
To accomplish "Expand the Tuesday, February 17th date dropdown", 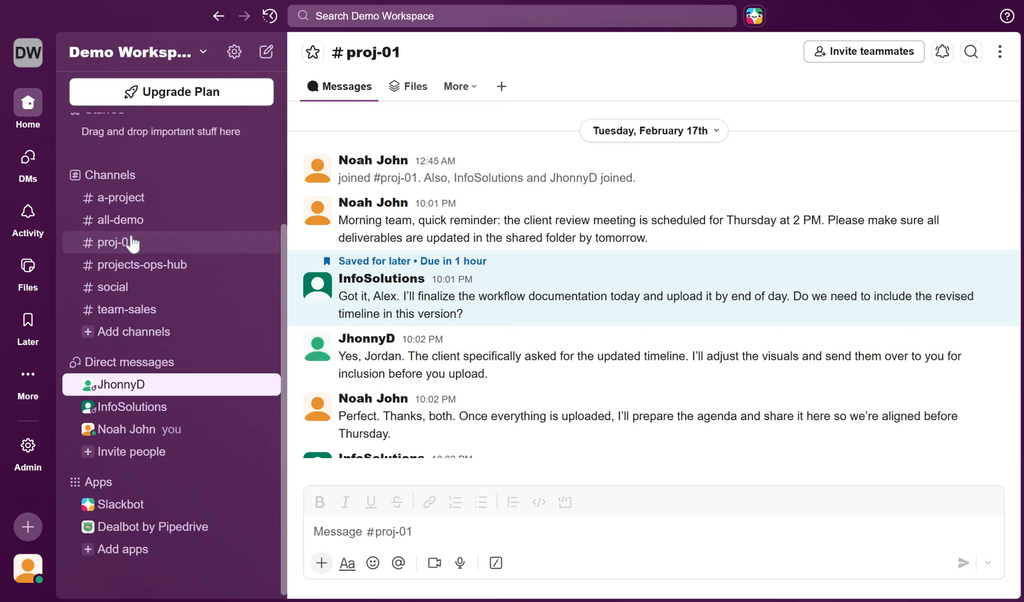I will point(655,131).
